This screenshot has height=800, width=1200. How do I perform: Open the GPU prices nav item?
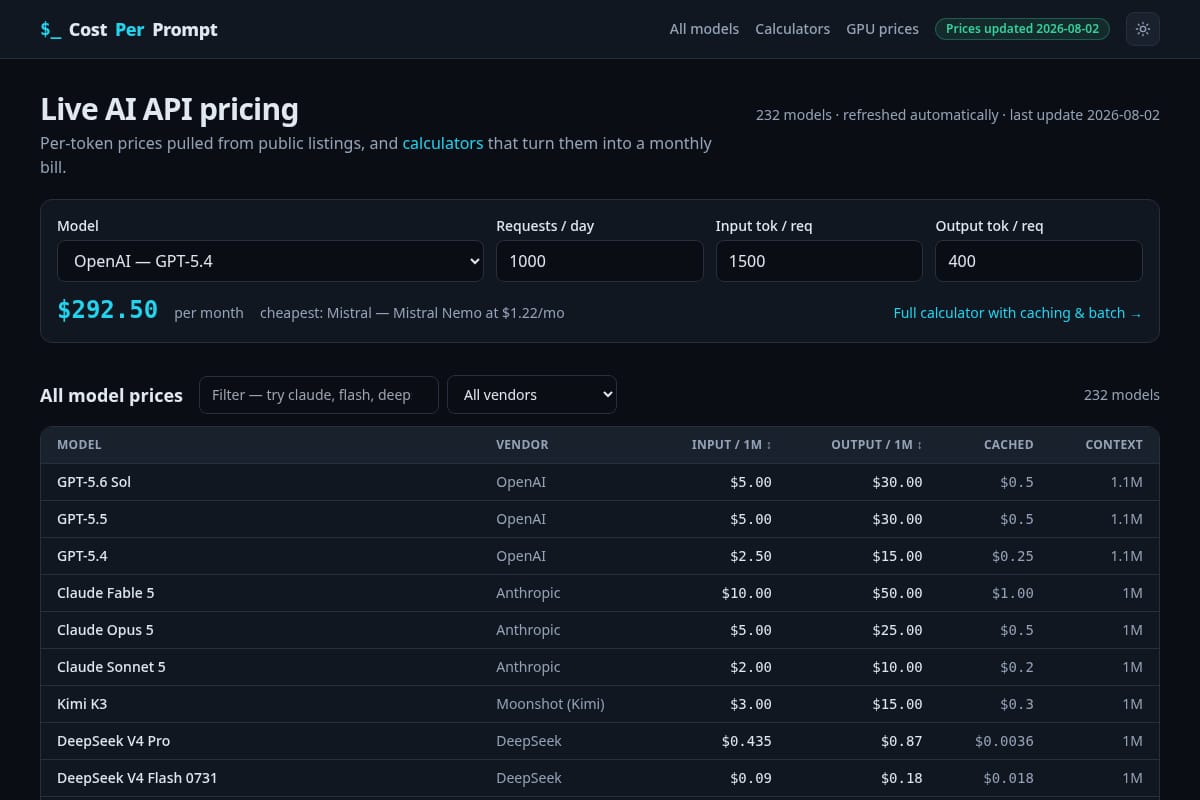[x=882, y=29]
